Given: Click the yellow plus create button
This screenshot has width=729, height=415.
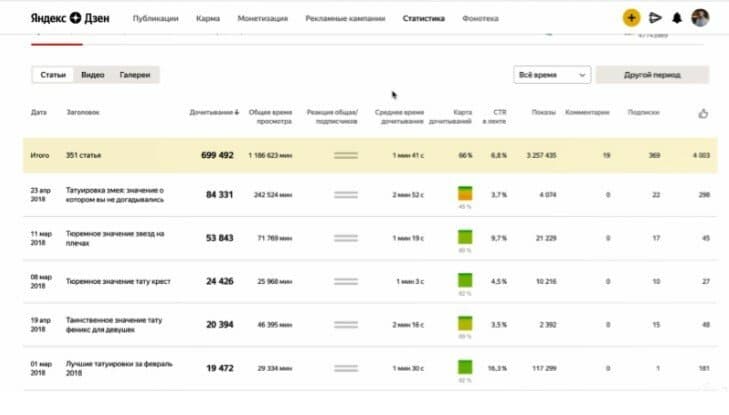Looking at the screenshot, I should click(x=631, y=18).
